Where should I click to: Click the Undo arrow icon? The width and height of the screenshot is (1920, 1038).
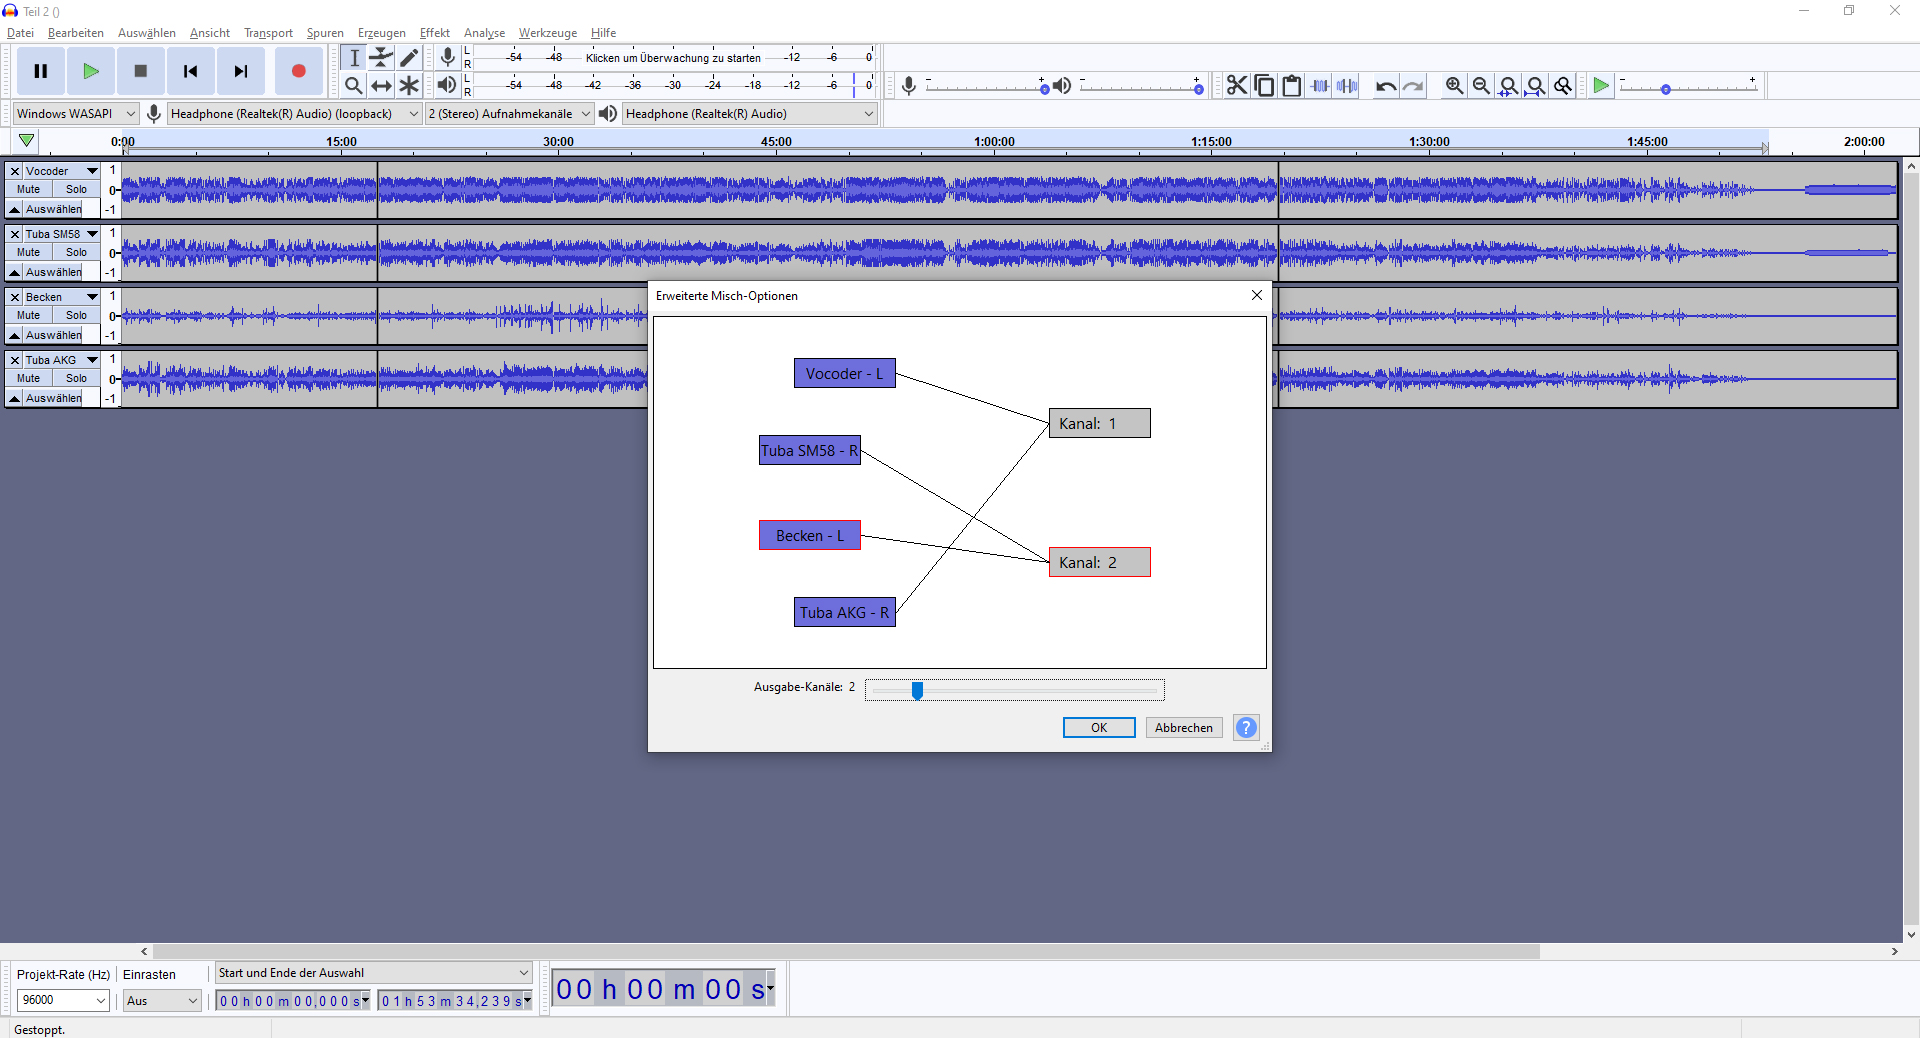(x=1385, y=86)
